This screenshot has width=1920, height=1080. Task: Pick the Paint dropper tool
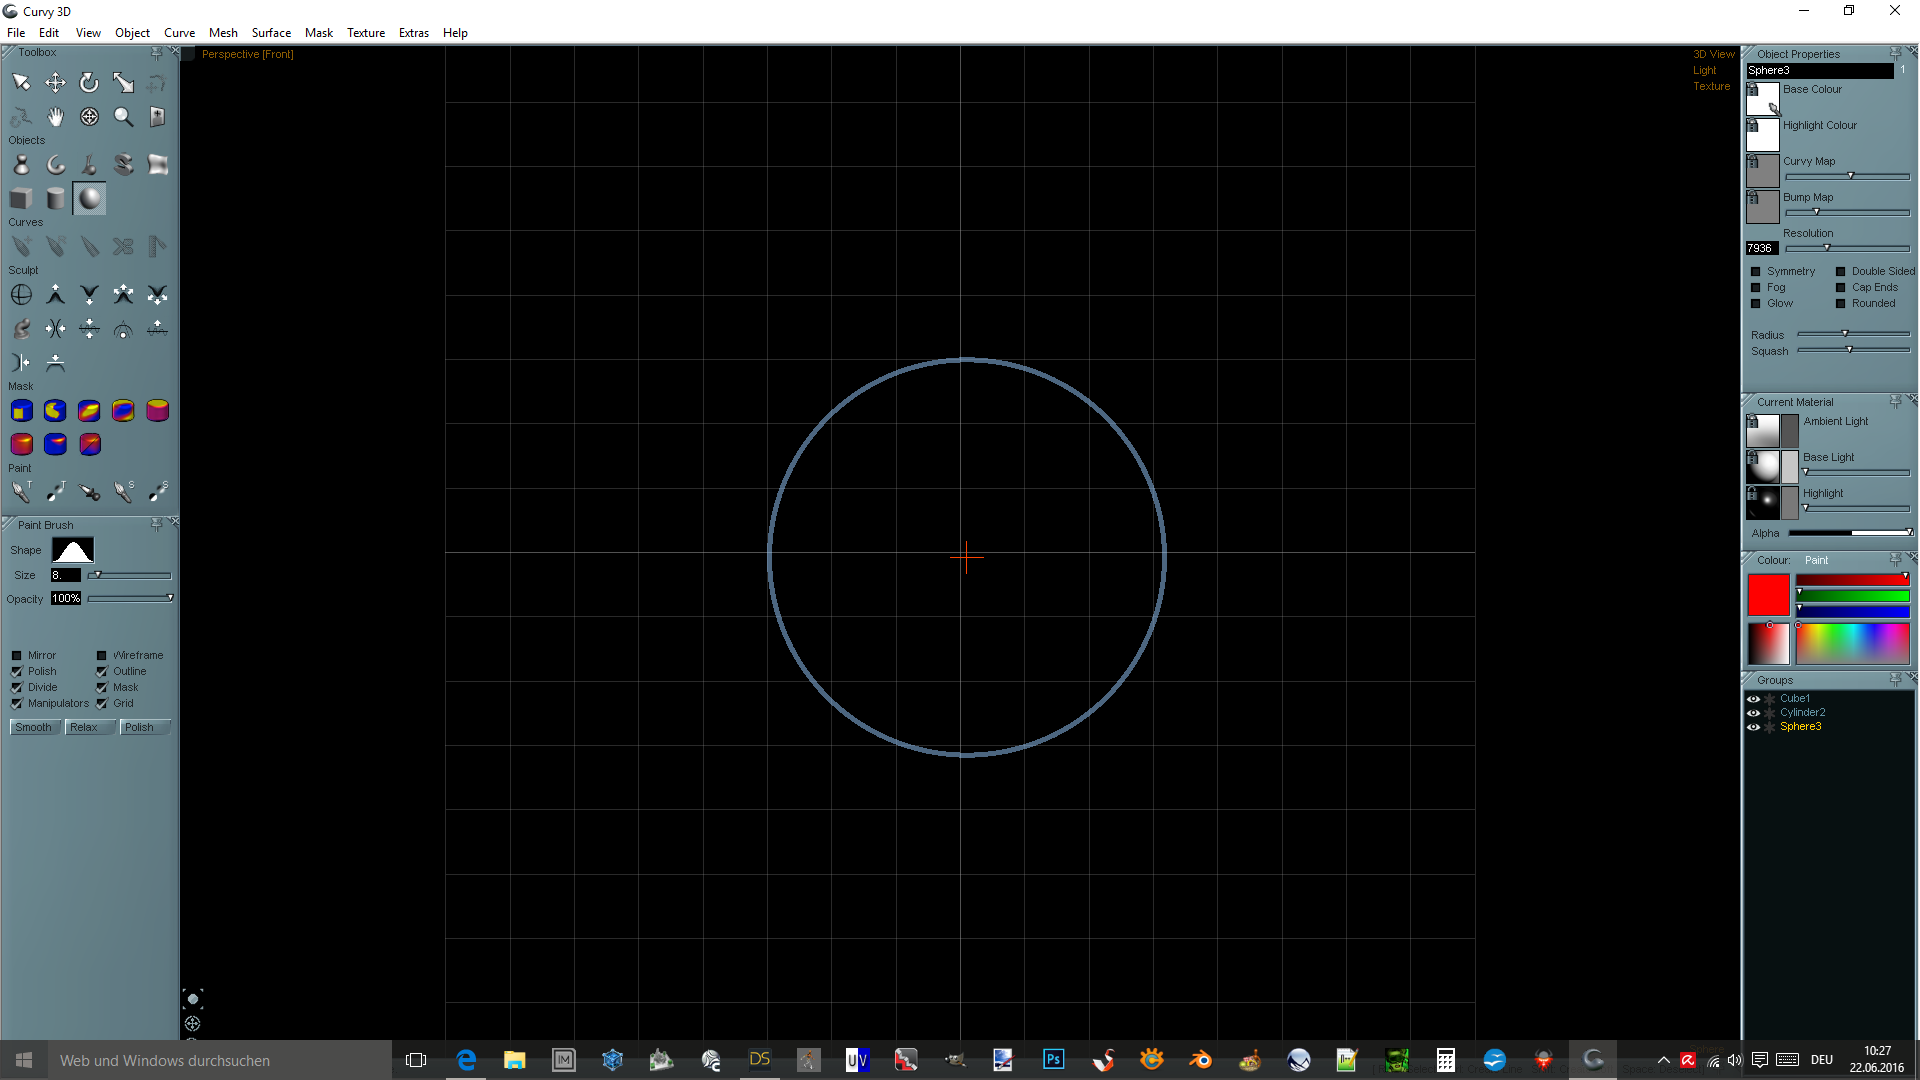[x=89, y=492]
